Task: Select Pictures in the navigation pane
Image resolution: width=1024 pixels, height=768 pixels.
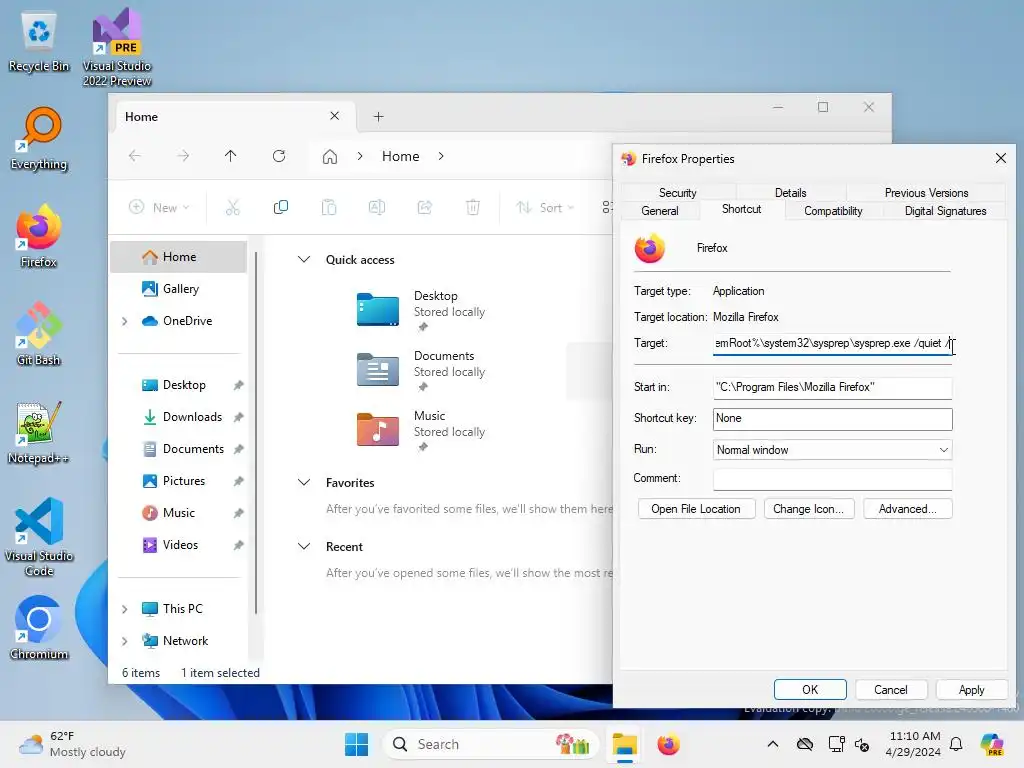Action: click(x=178, y=481)
